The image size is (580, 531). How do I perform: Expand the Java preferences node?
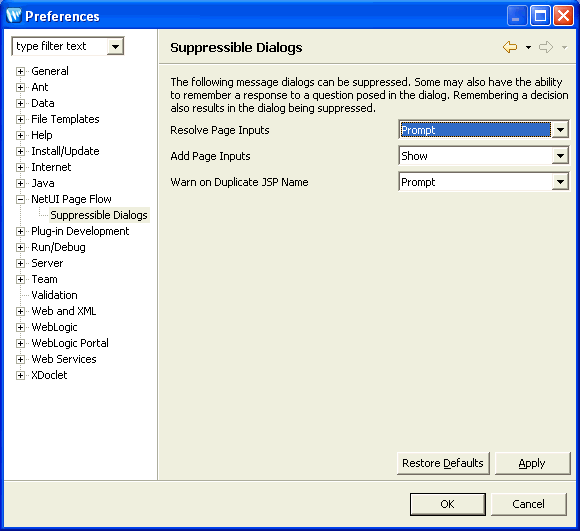20,183
